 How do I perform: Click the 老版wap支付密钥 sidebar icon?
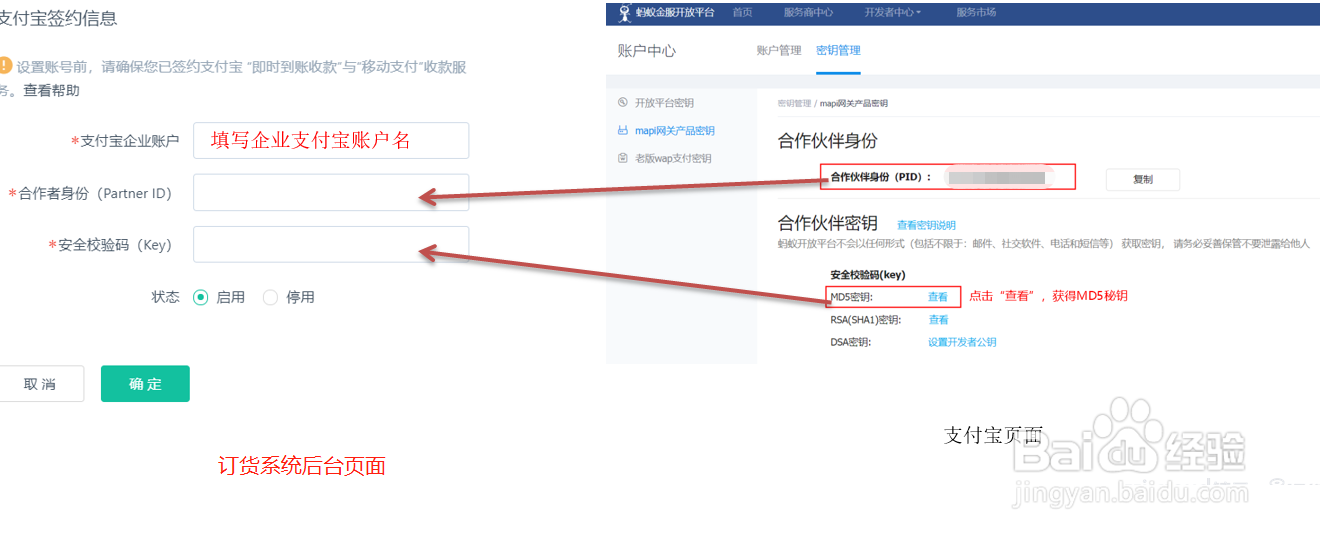click(623, 158)
